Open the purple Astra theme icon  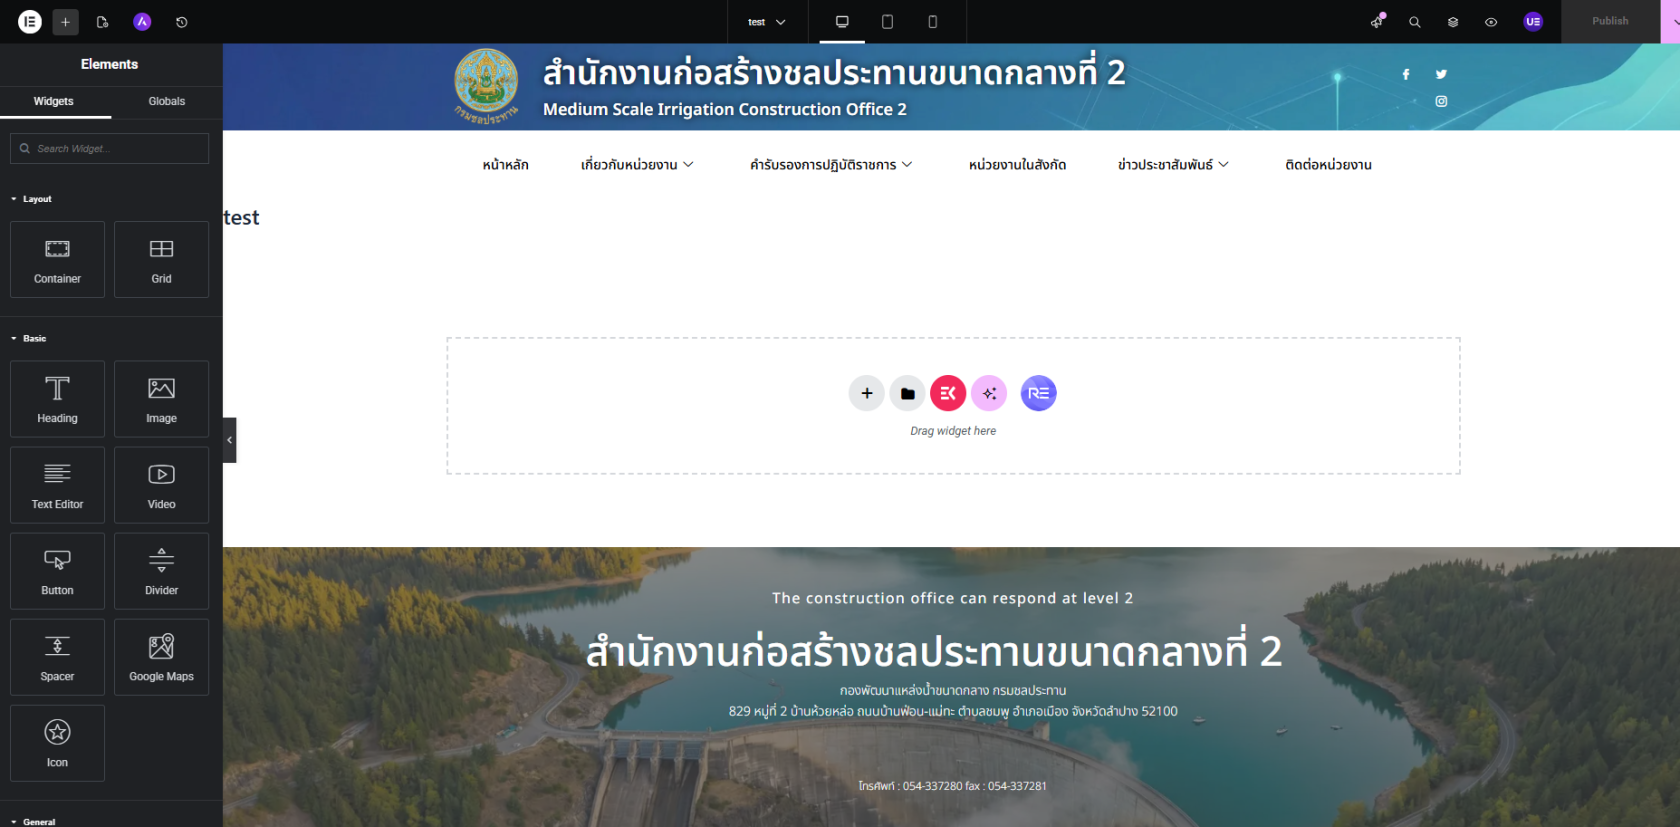(142, 21)
